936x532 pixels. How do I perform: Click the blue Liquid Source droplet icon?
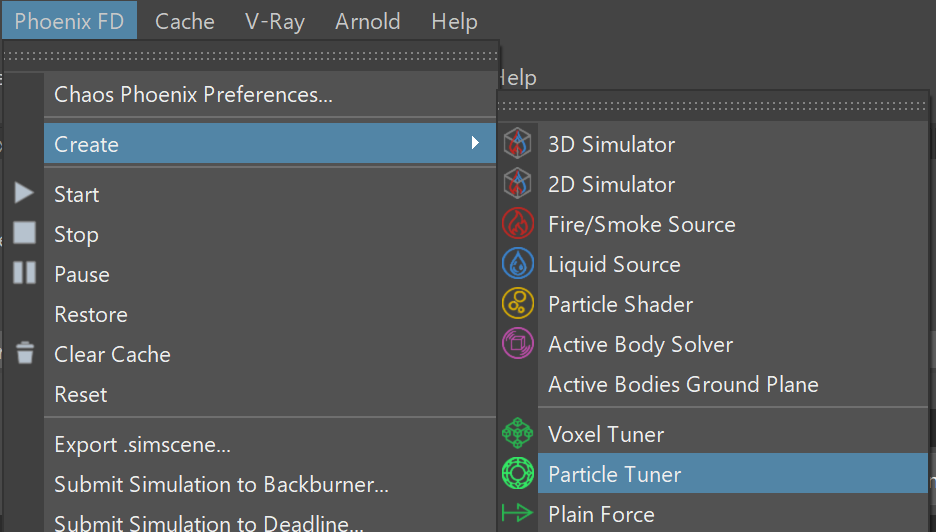coord(518,263)
